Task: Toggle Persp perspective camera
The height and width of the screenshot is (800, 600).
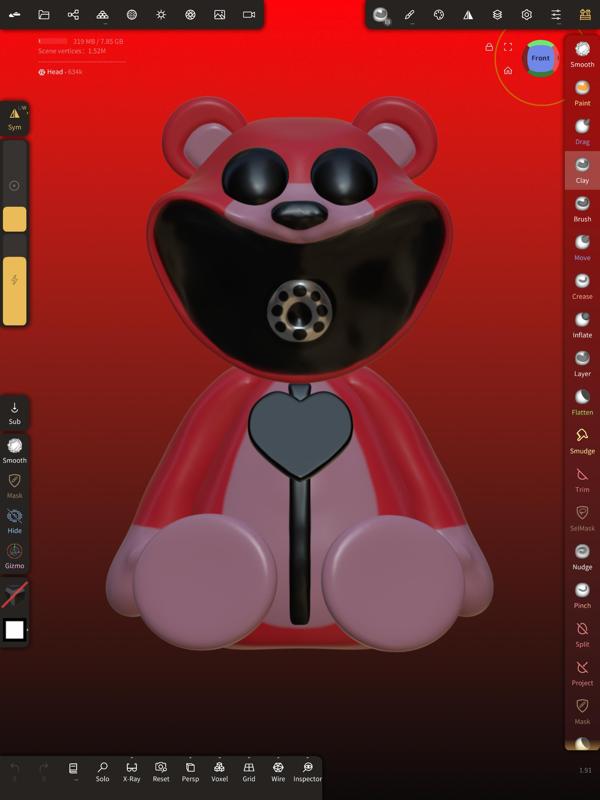Action: tap(190, 771)
